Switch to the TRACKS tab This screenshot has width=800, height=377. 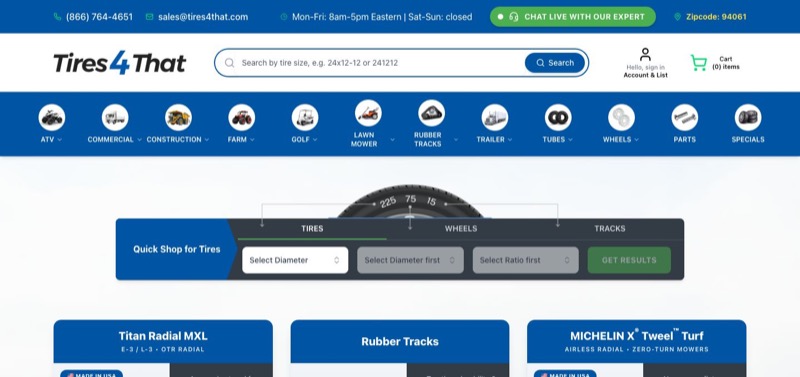(x=610, y=229)
